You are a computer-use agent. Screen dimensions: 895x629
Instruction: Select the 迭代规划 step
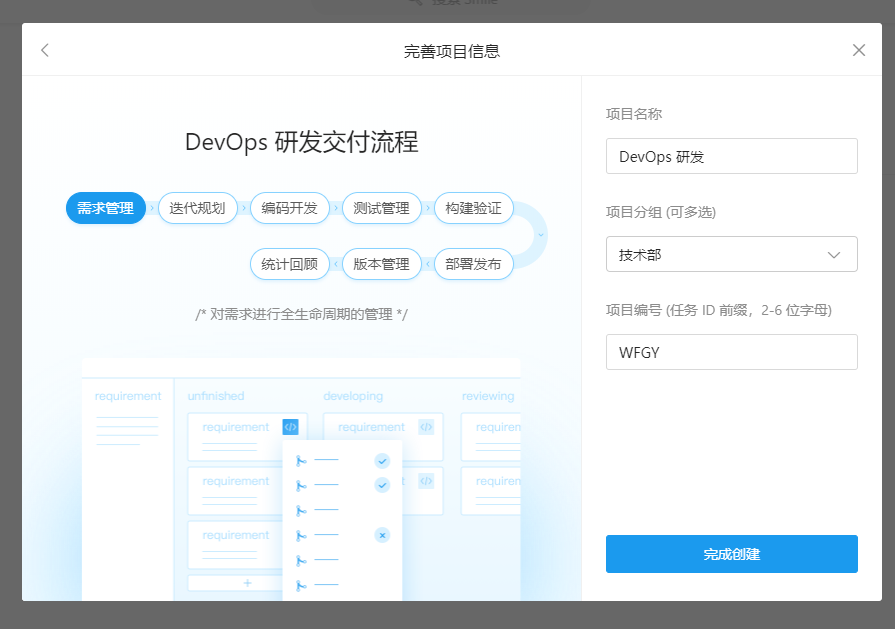click(197, 208)
